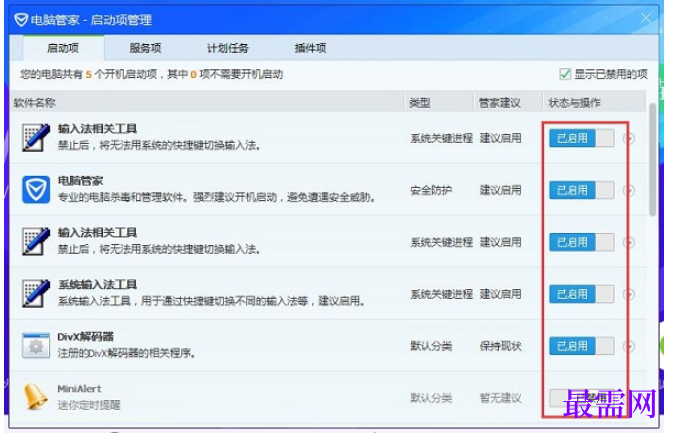Click the 系统输入法工具 pen icon

[x=35, y=293]
